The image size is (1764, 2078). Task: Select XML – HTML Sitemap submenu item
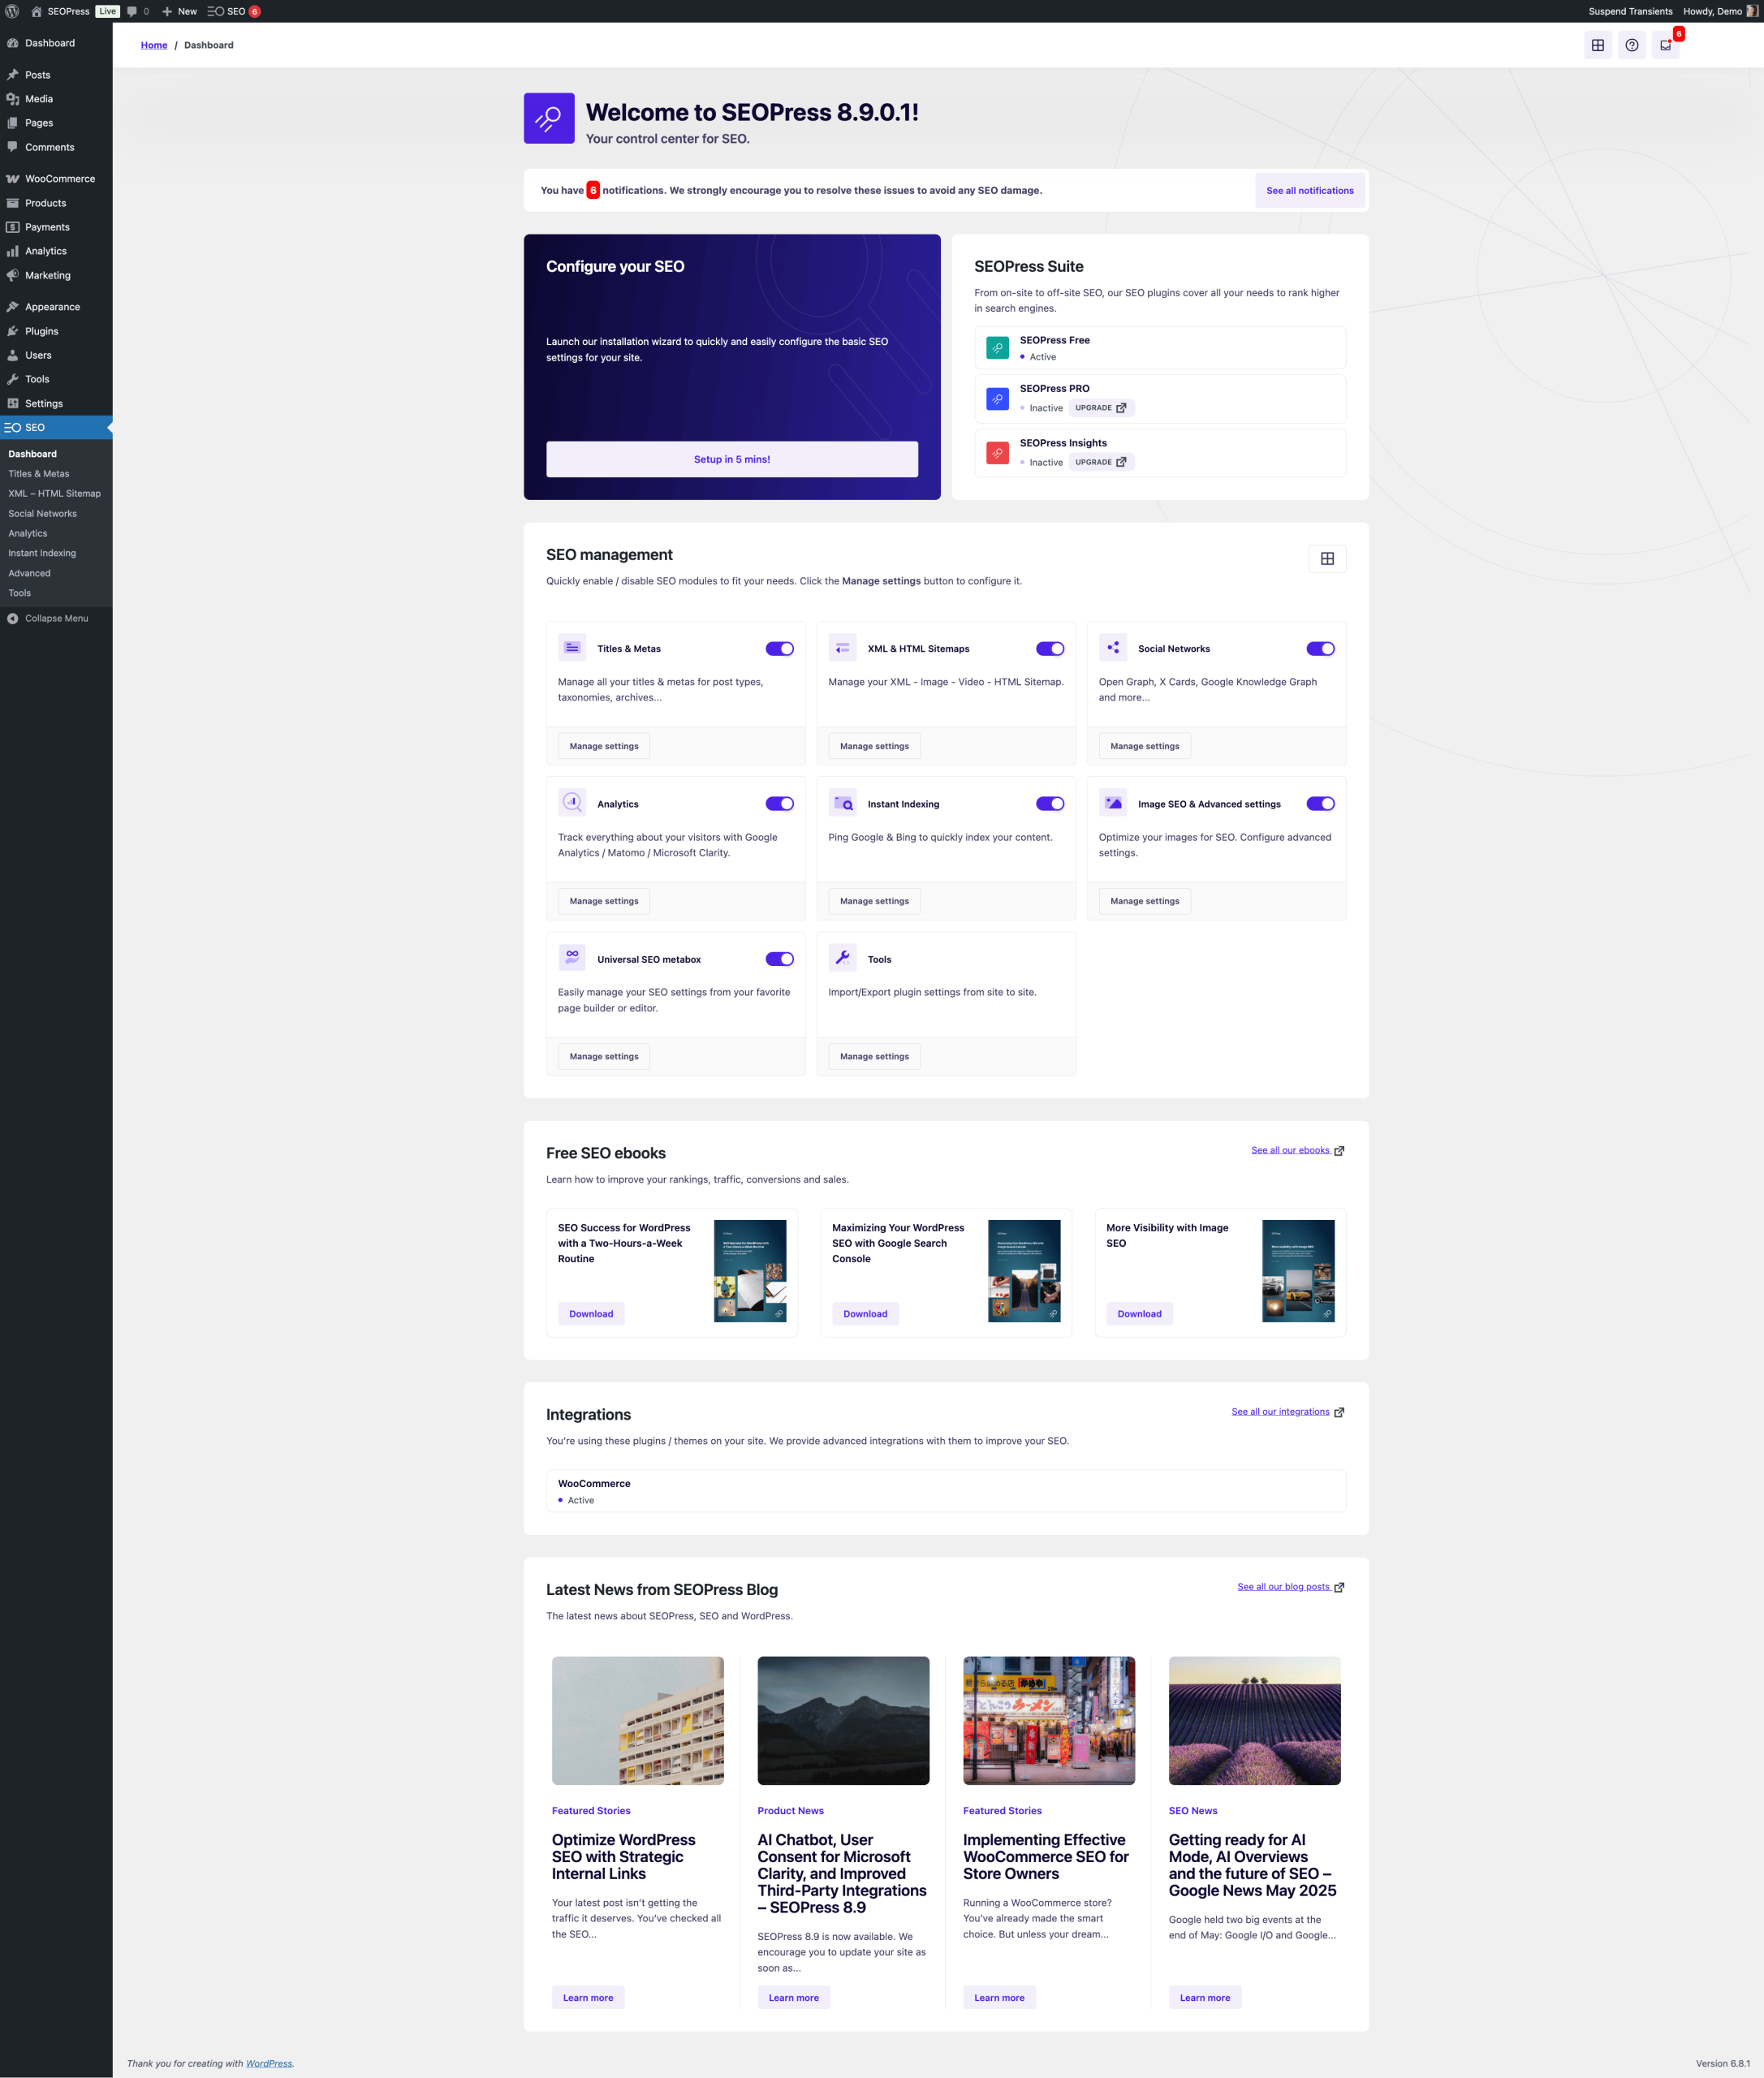point(54,493)
